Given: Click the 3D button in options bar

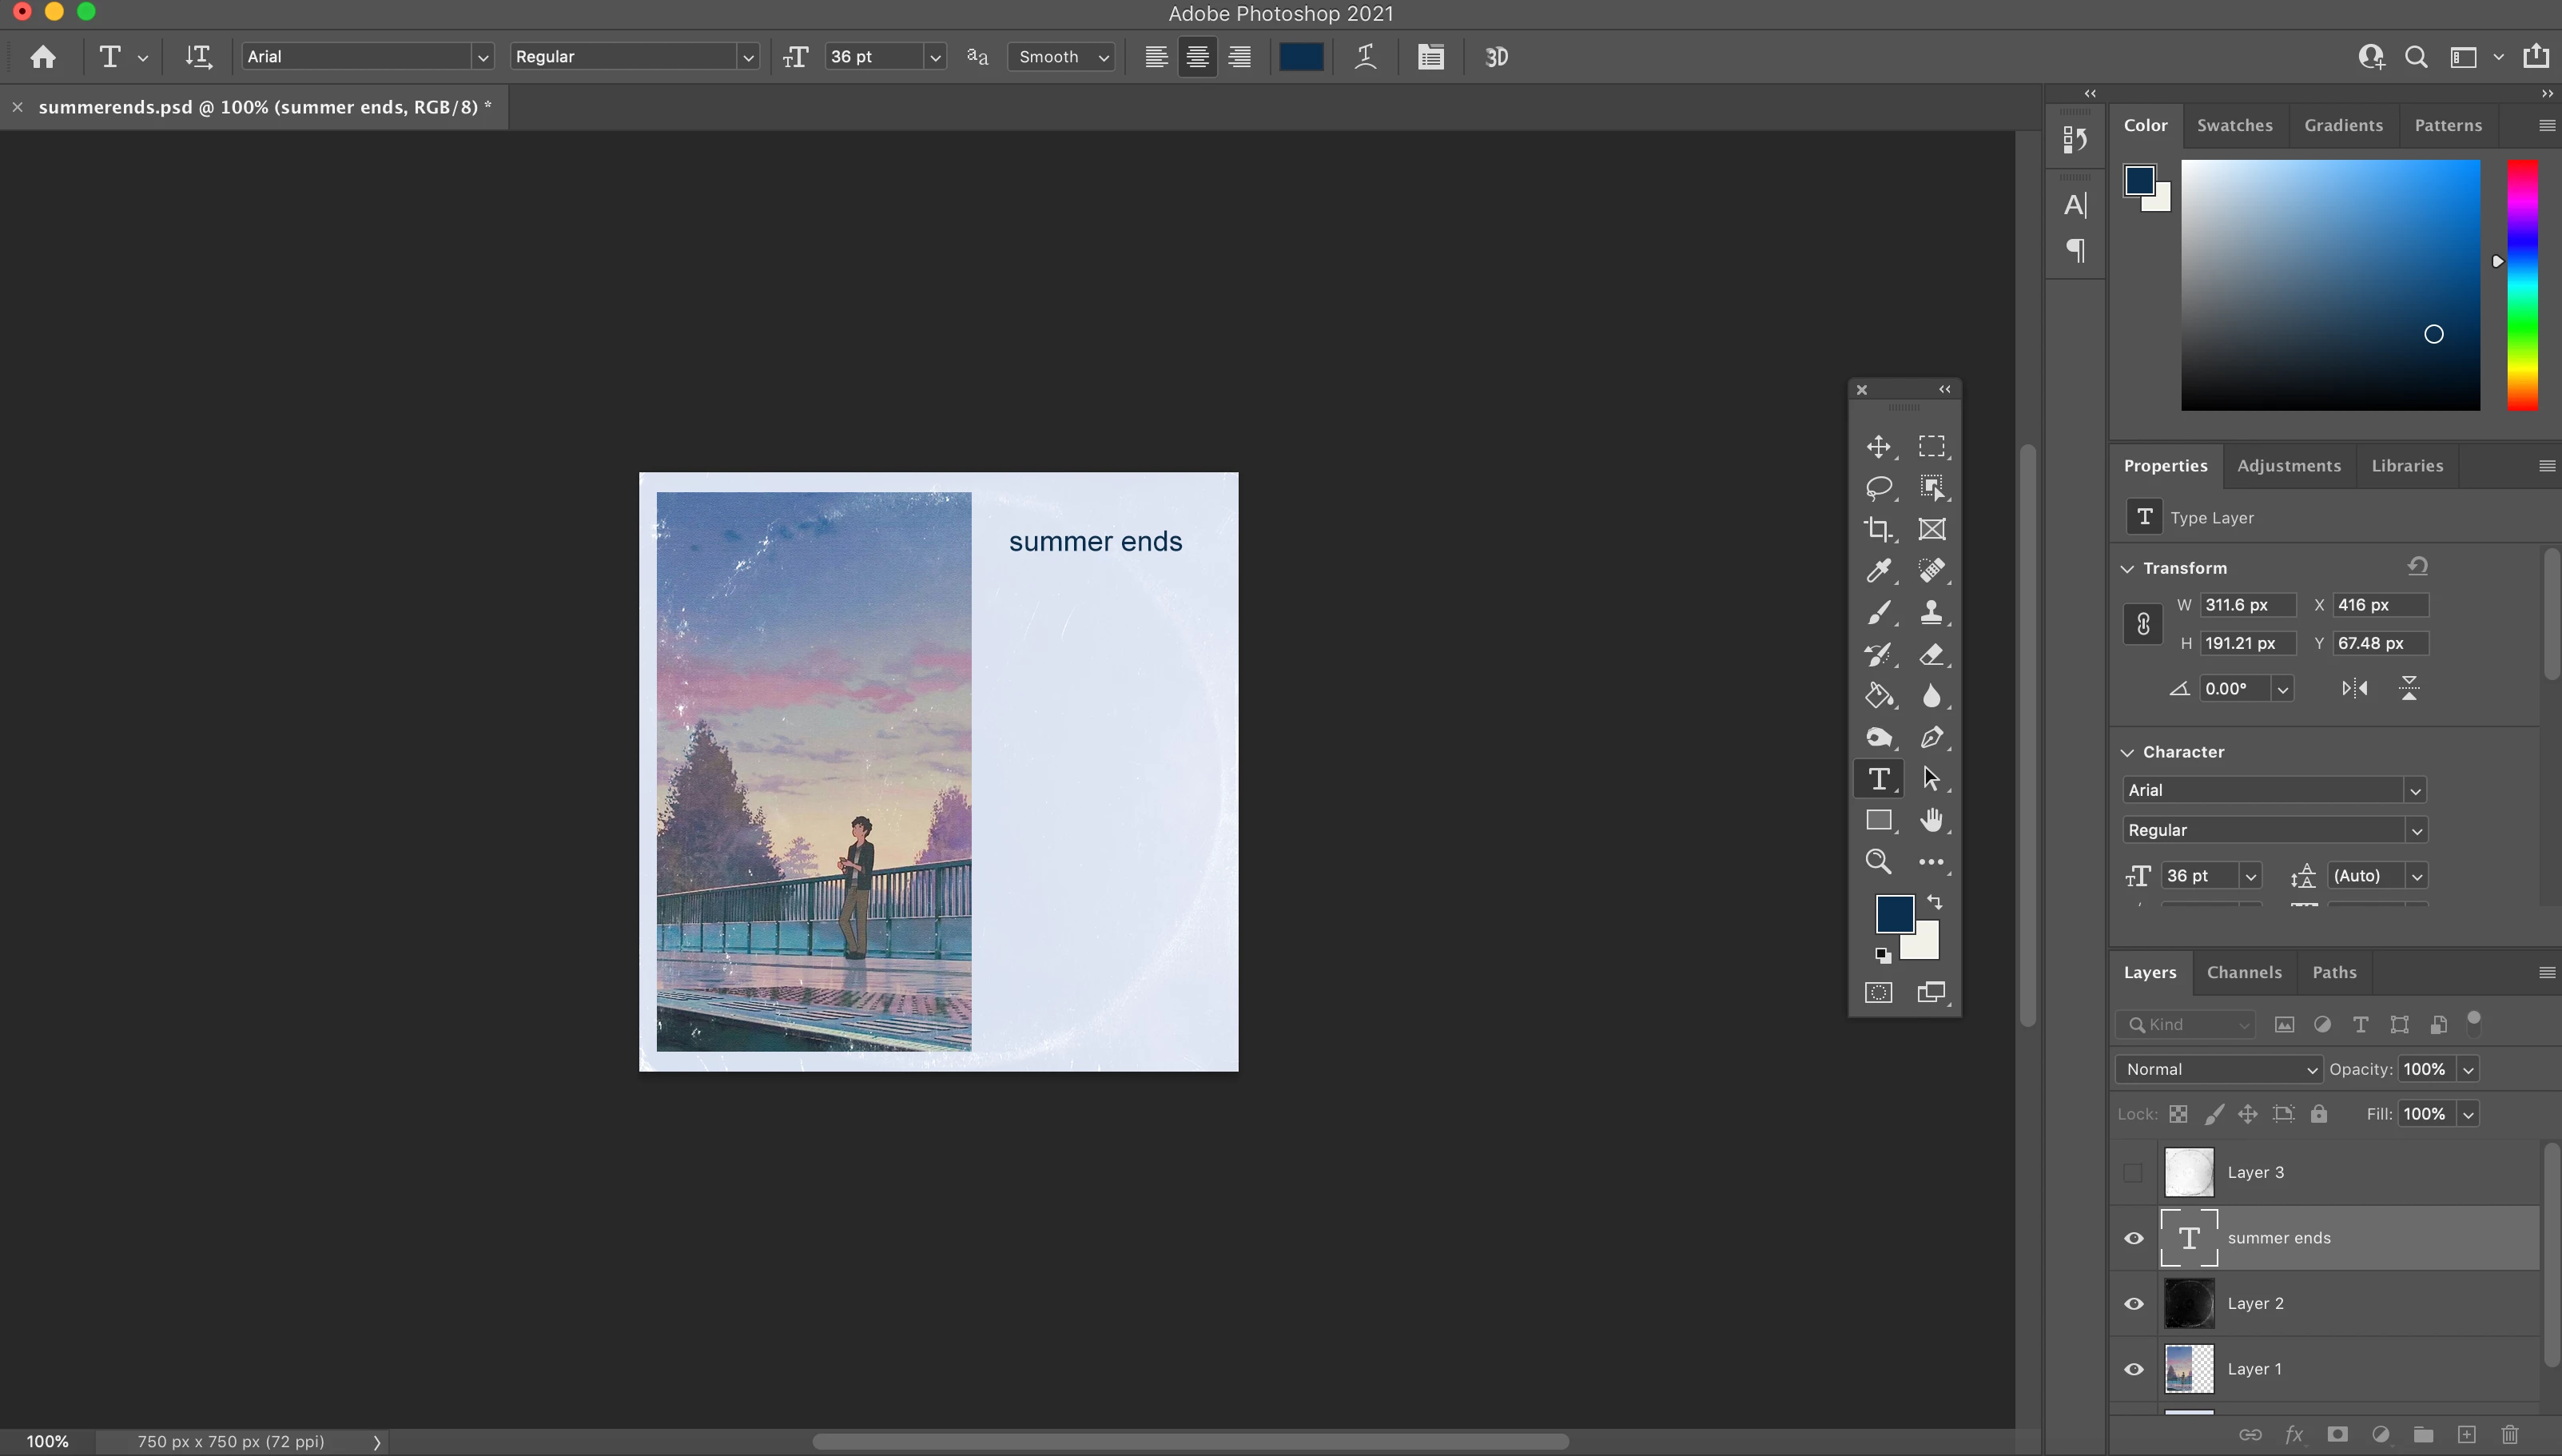Looking at the screenshot, I should 1496,57.
